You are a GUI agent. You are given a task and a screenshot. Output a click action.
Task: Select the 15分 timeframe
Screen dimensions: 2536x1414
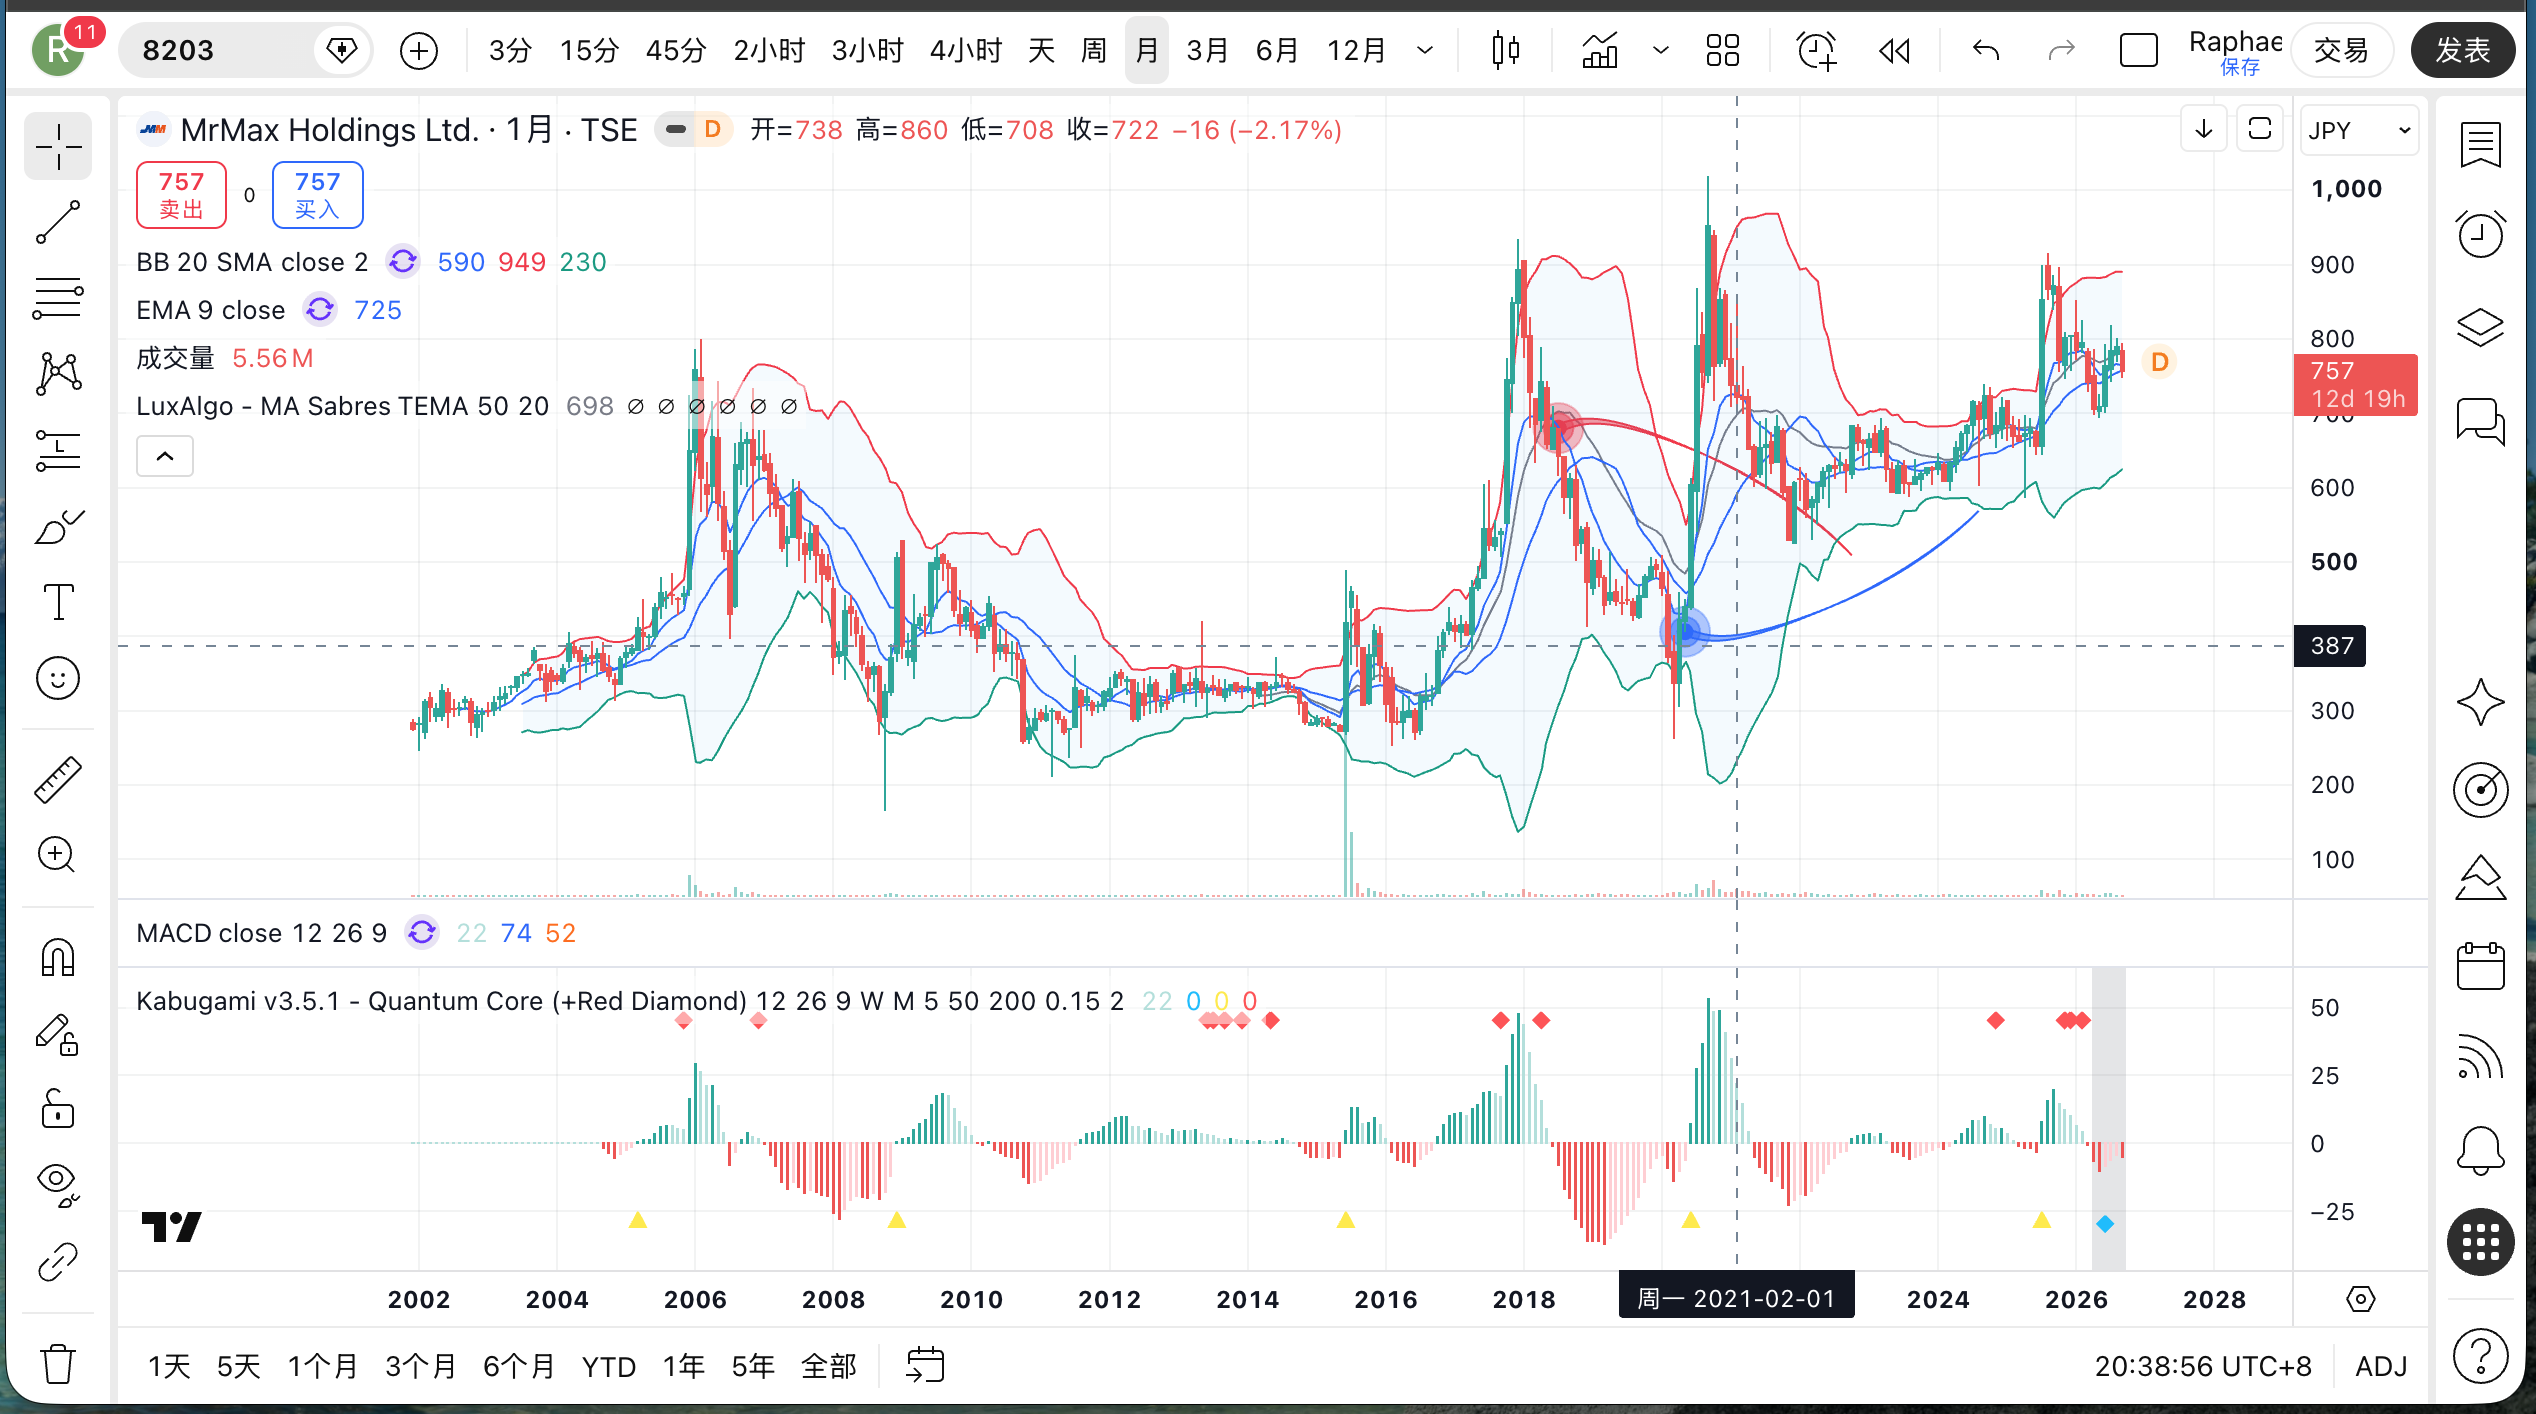(x=589, y=50)
